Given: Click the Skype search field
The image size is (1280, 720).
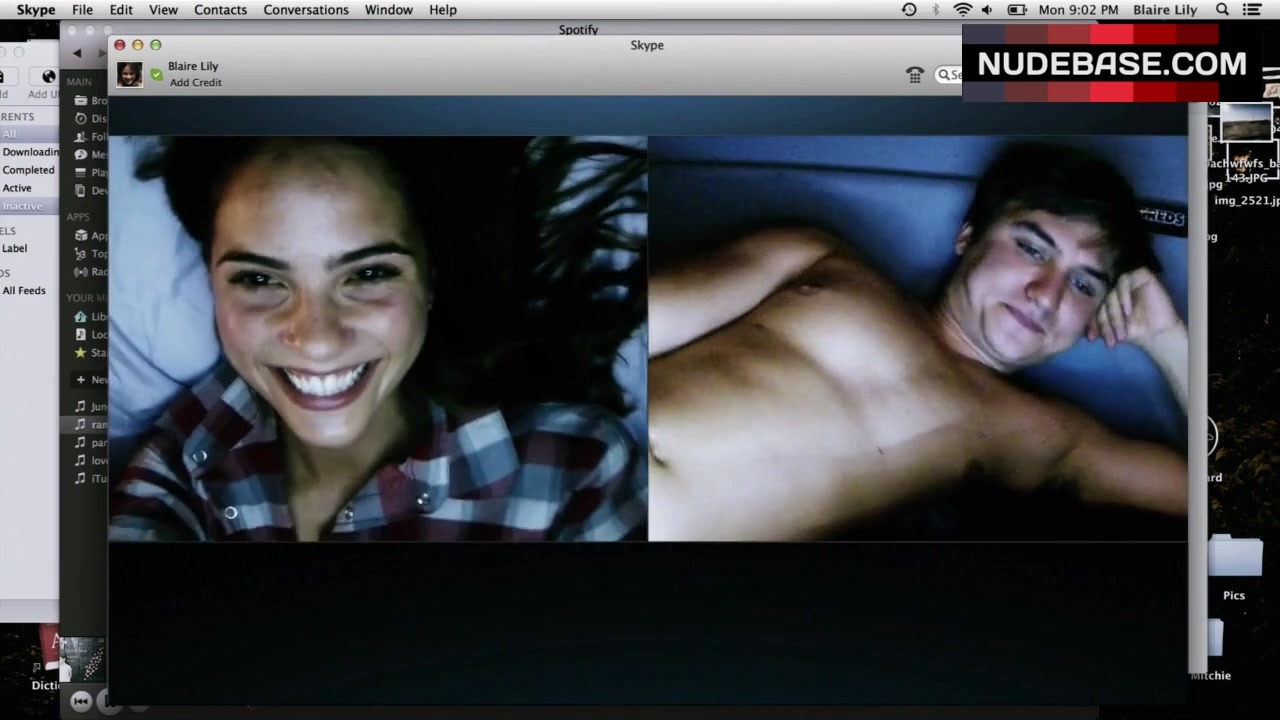Looking at the screenshot, I should point(950,75).
